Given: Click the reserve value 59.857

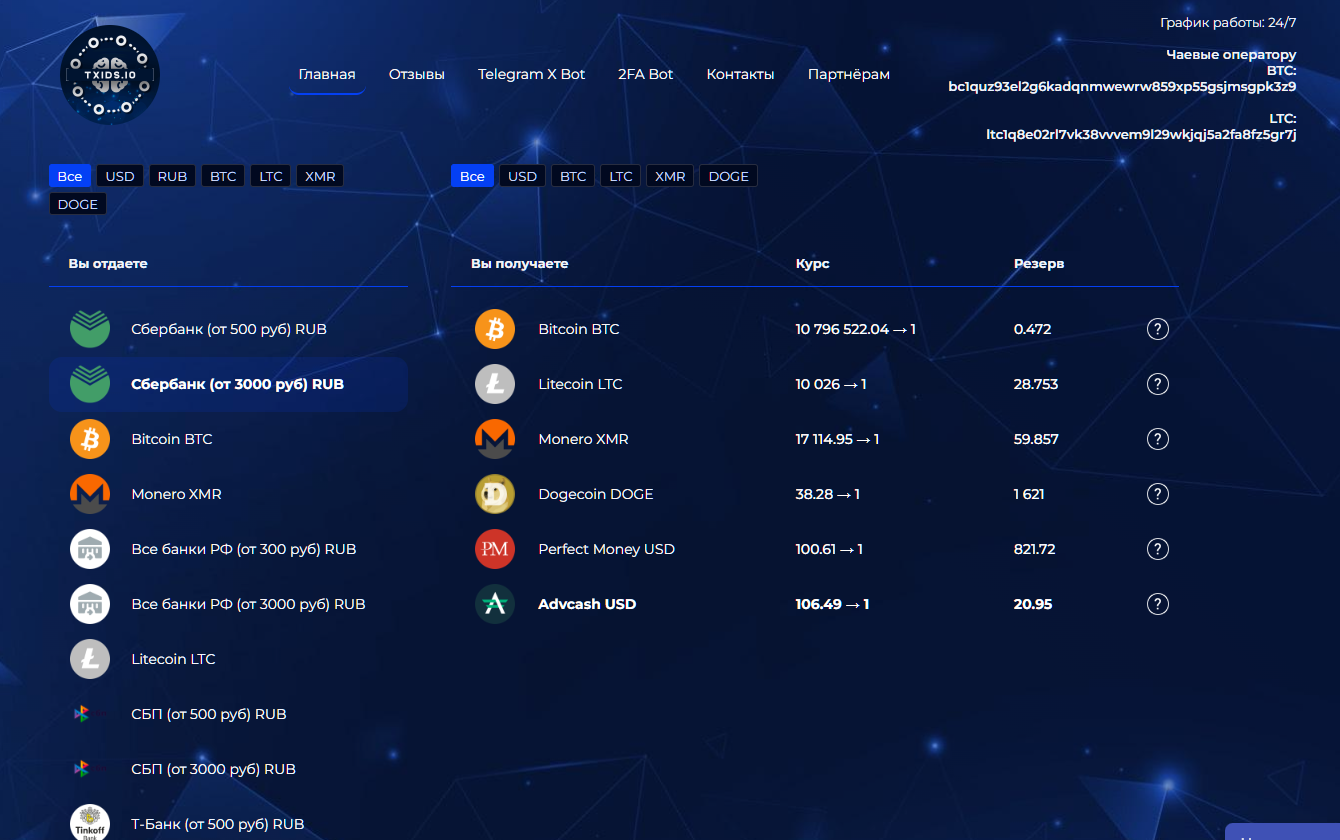Looking at the screenshot, I should [x=1036, y=439].
